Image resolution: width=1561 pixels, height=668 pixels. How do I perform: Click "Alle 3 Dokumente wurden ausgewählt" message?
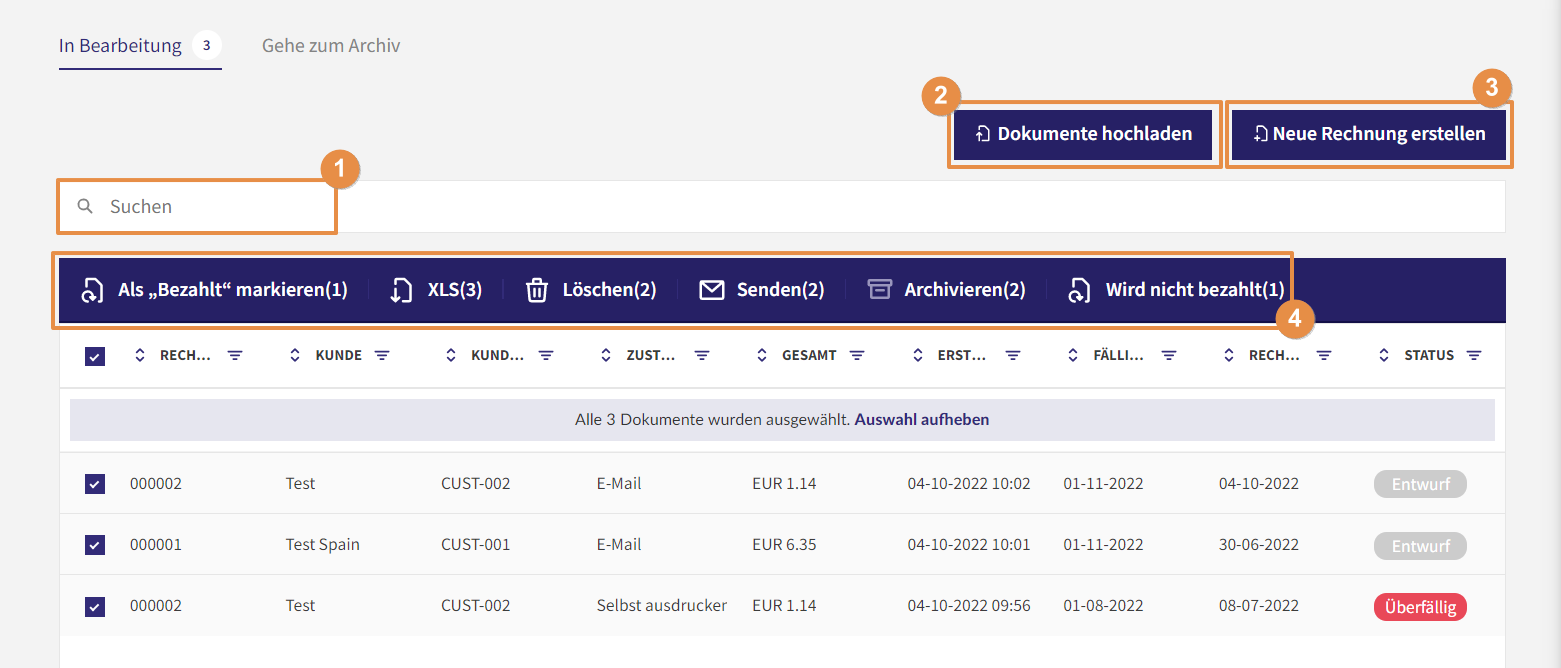click(x=712, y=420)
